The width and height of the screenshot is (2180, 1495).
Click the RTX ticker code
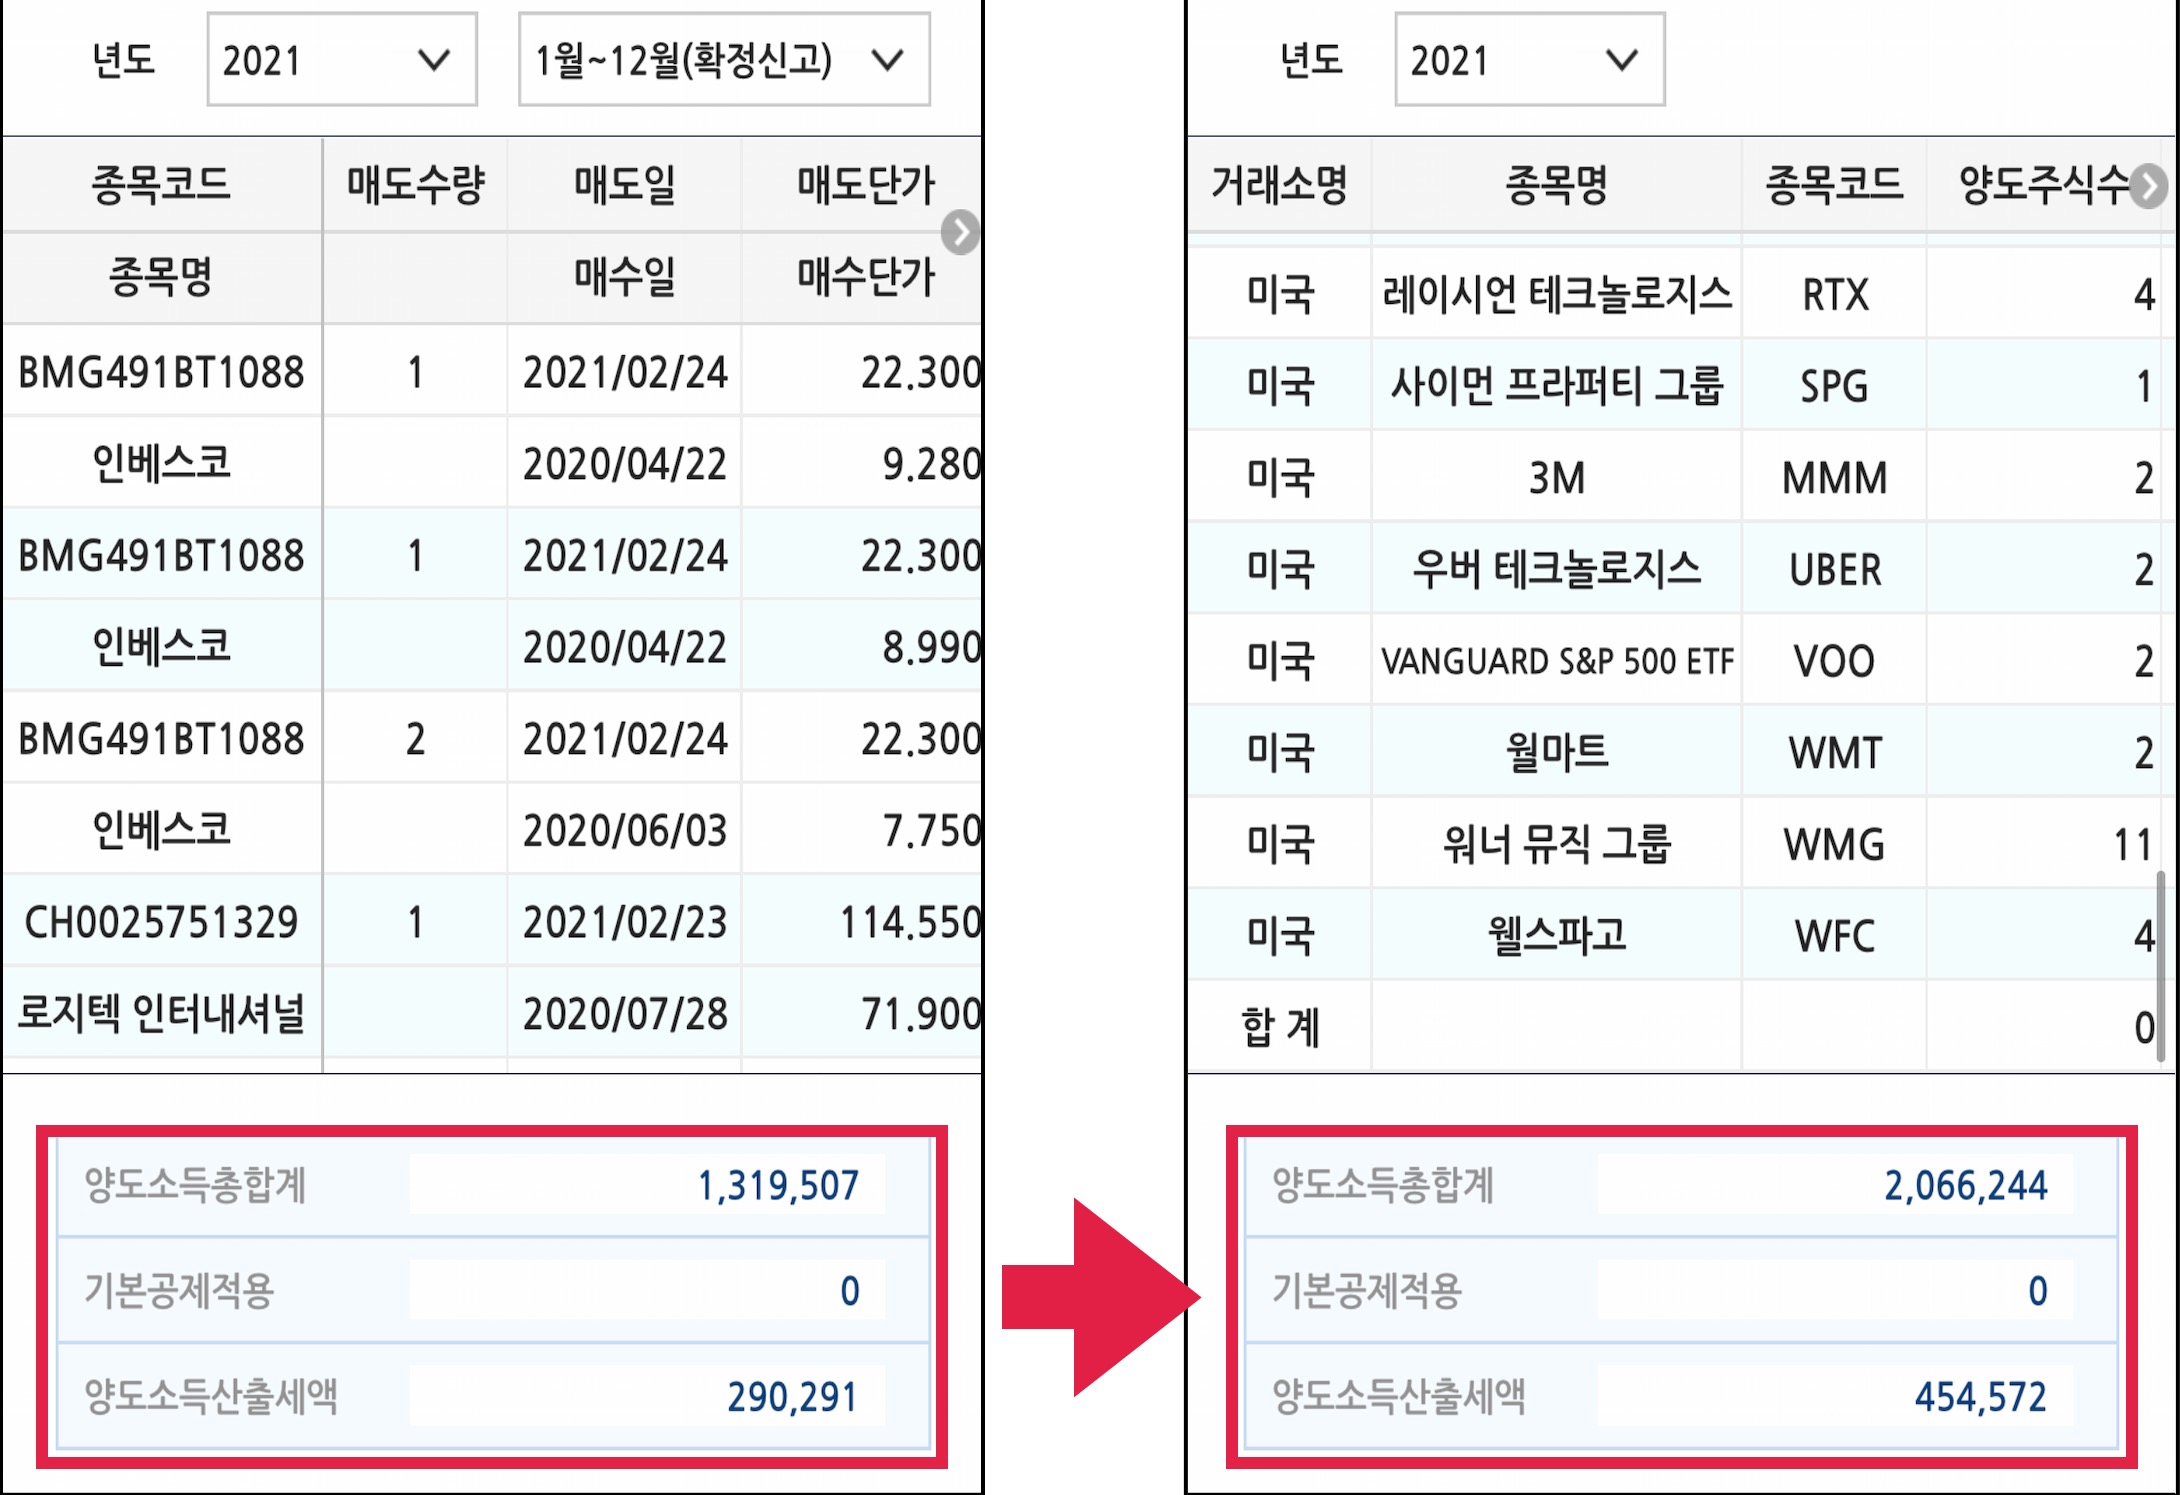(1835, 295)
